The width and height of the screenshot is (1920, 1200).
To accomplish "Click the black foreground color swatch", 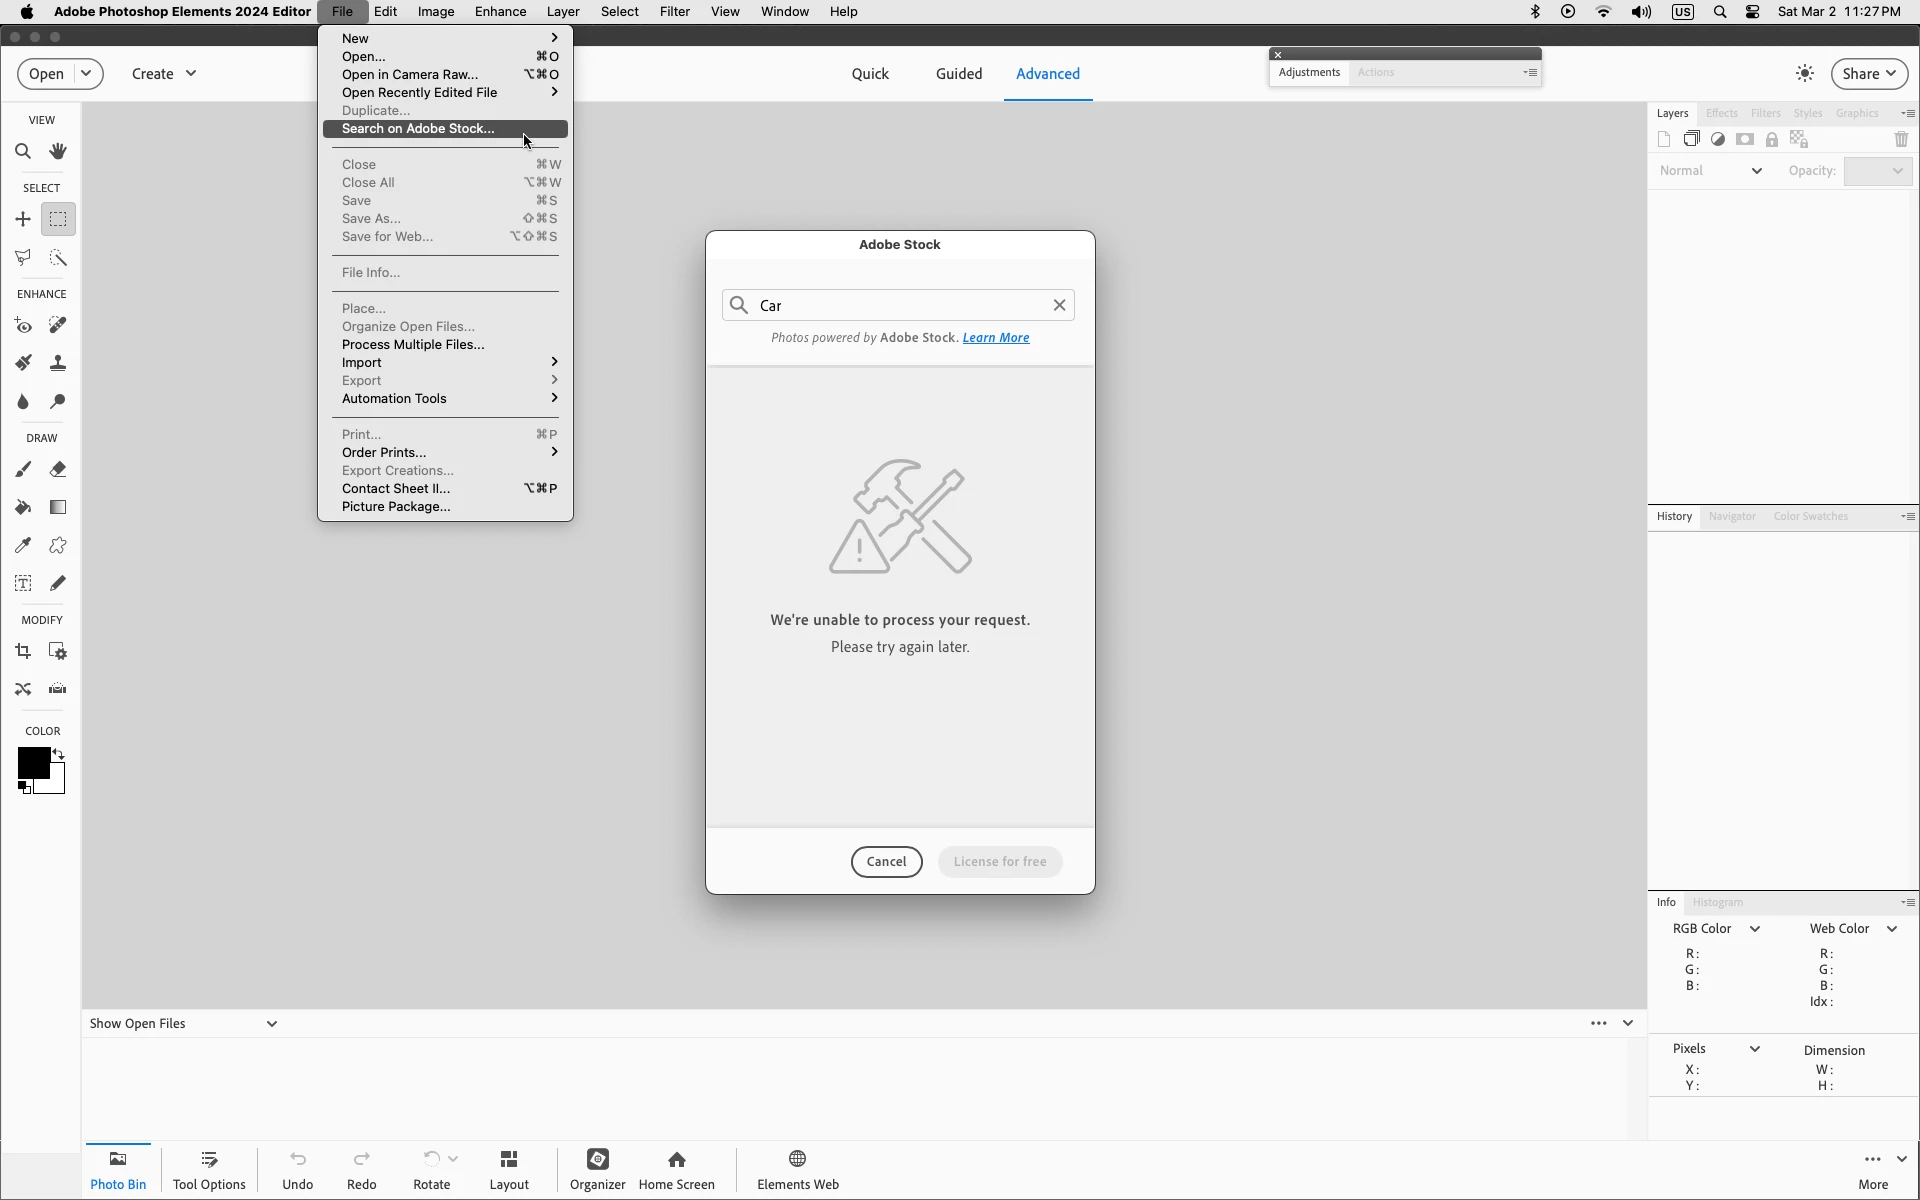I will point(32,763).
